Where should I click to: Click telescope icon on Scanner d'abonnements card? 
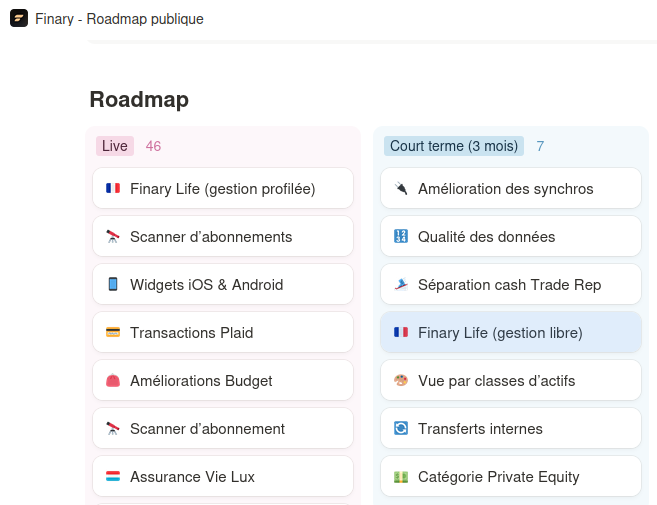coord(112,237)
